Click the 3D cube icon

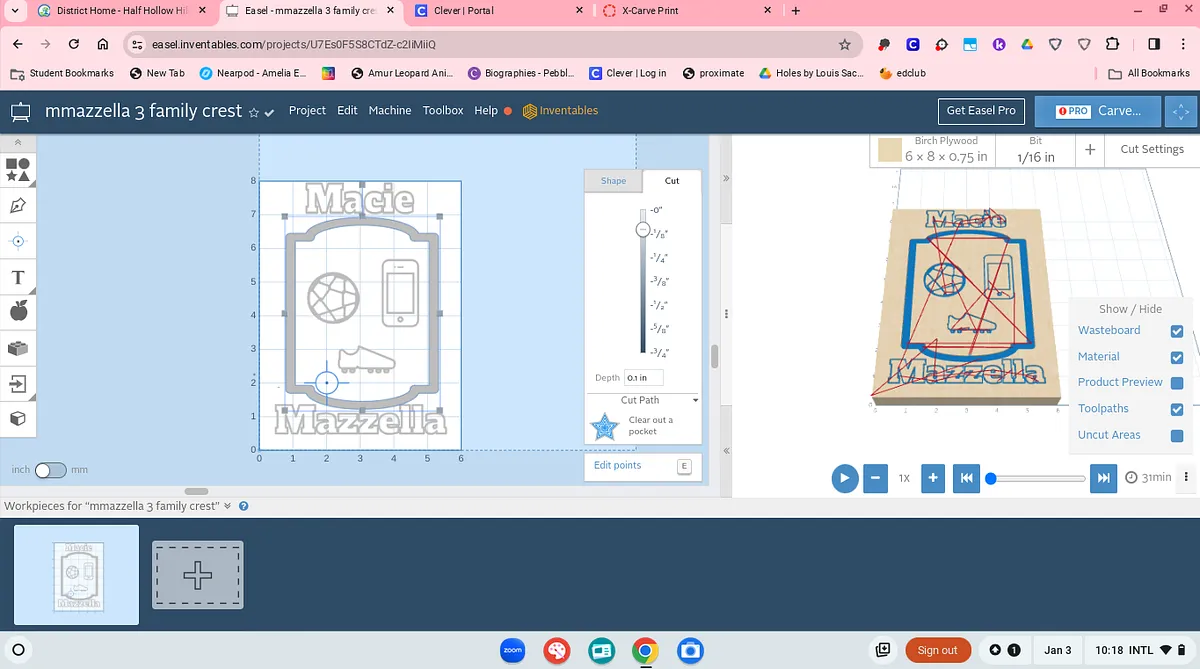coord(18,418)
